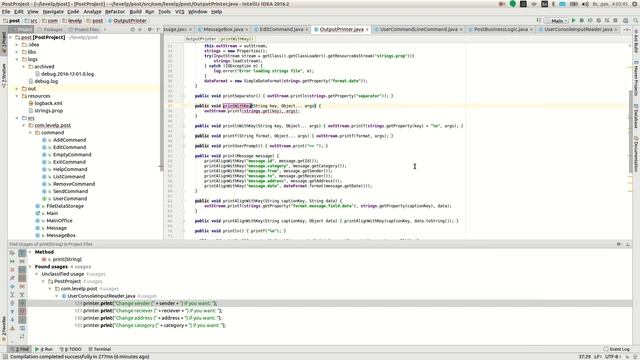This screenshot has height=360, width=640.
Task: Select strings.prop file in project tree
Action: (49, 111)
